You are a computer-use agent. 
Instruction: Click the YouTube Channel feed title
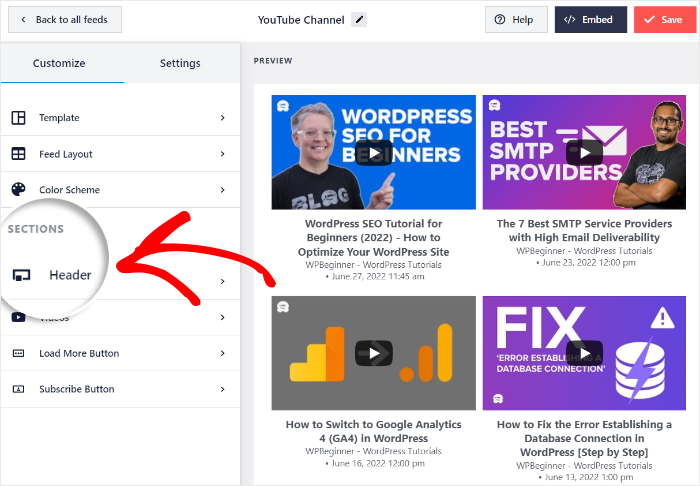point(301,20)
